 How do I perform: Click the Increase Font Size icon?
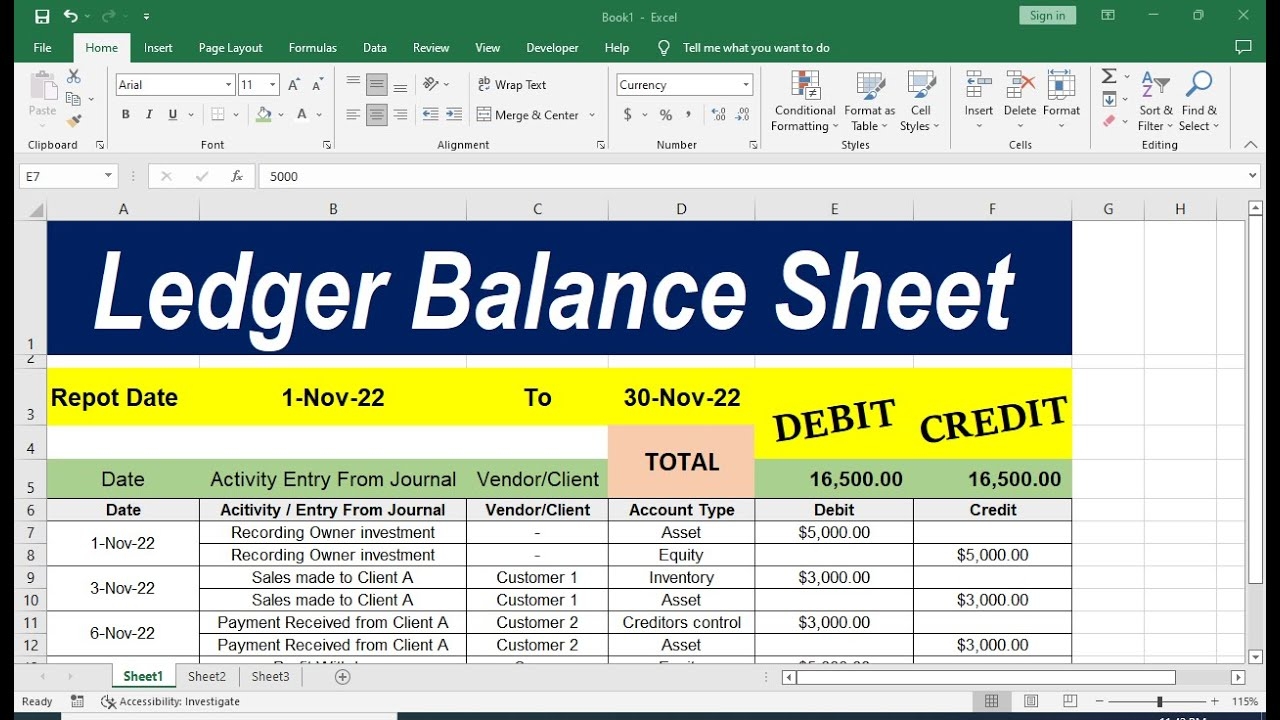click(293, 85)
